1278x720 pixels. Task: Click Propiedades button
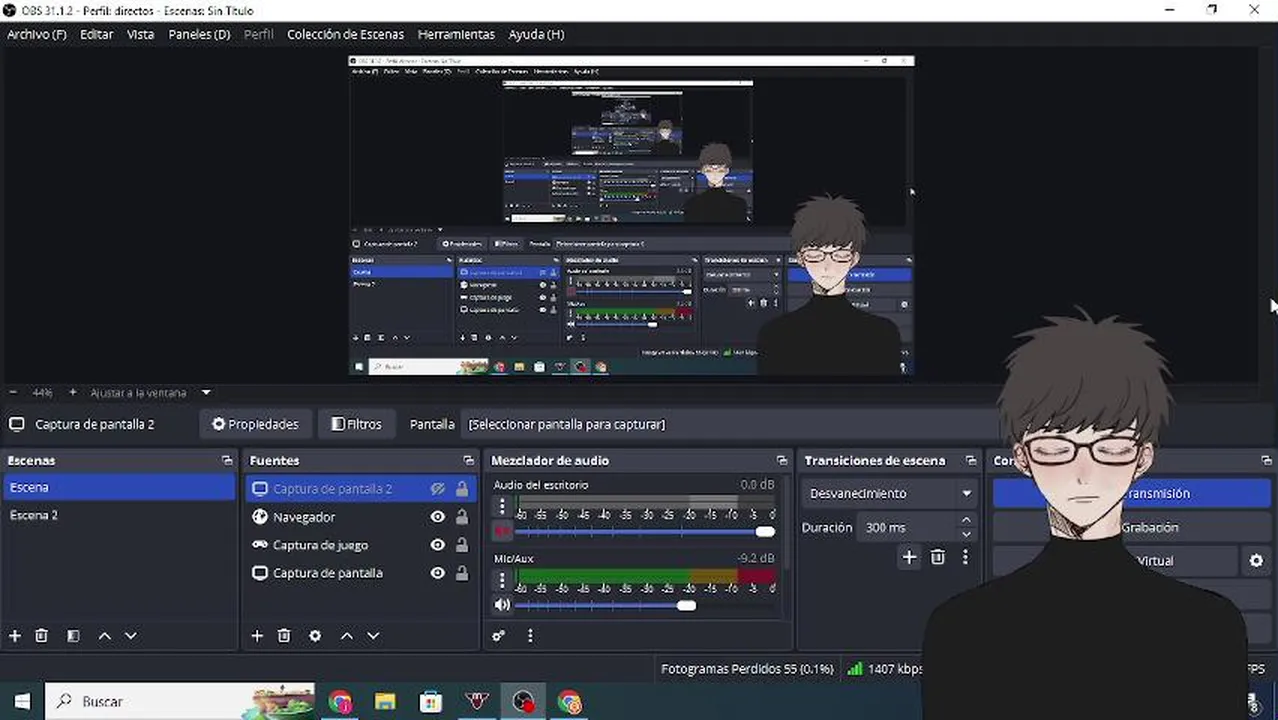[x=255, y=424]
